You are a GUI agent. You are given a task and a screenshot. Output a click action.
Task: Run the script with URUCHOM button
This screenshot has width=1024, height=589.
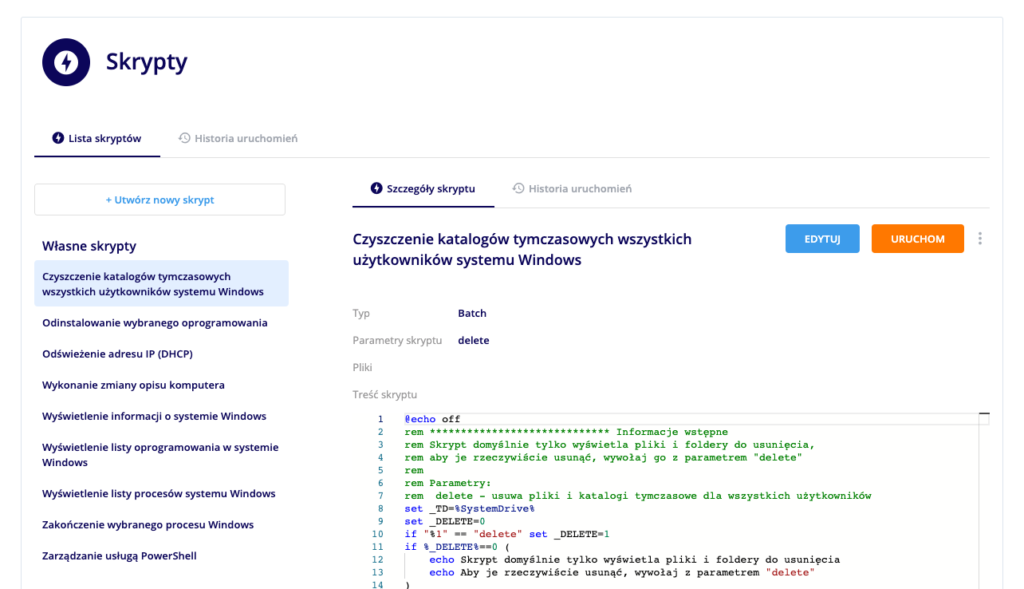(x=918, y=239)
